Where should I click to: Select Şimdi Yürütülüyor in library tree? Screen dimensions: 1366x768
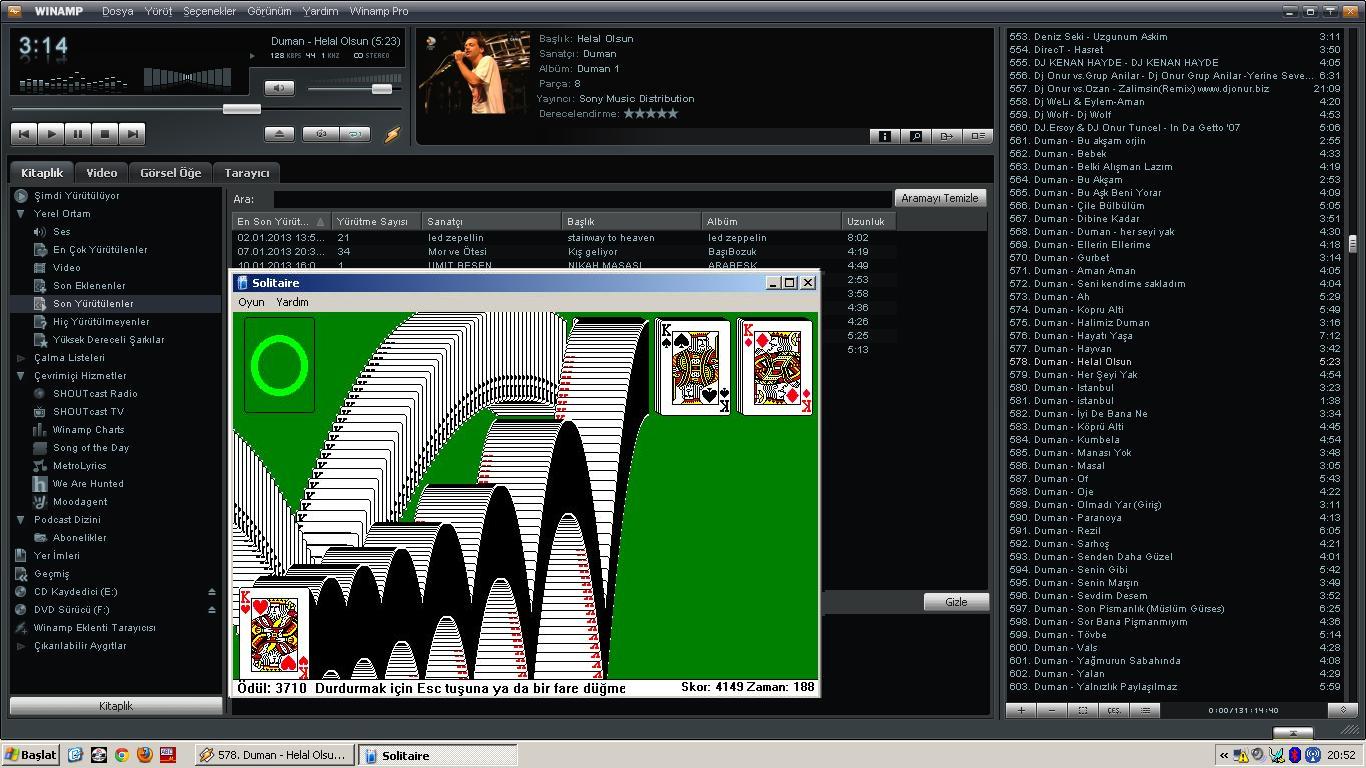[x=76, y=196]
